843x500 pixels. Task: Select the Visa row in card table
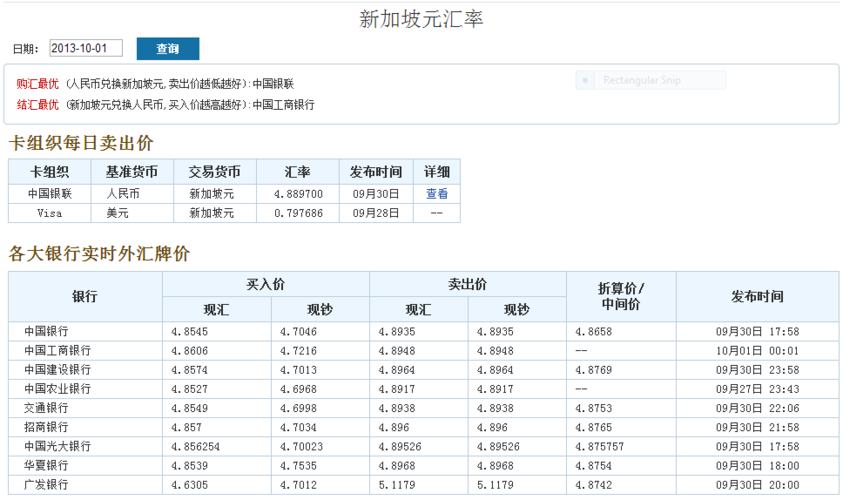point(50,213)
